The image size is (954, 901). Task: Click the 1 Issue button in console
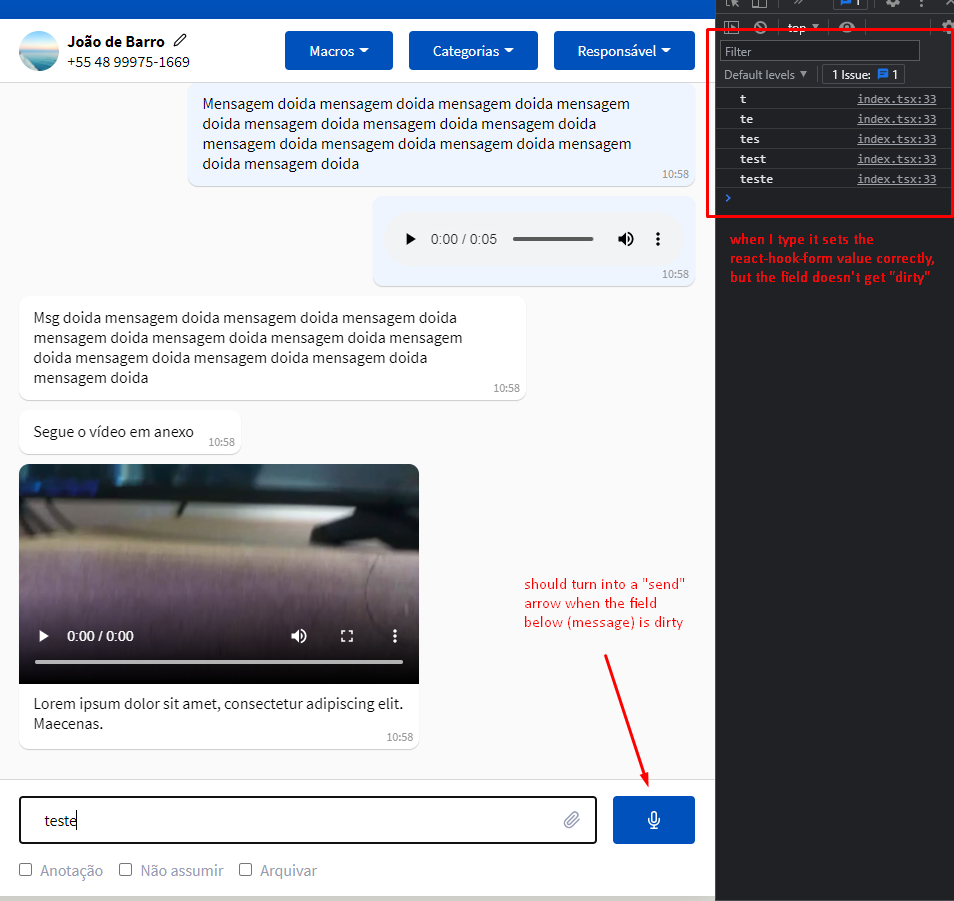[862, 74]
